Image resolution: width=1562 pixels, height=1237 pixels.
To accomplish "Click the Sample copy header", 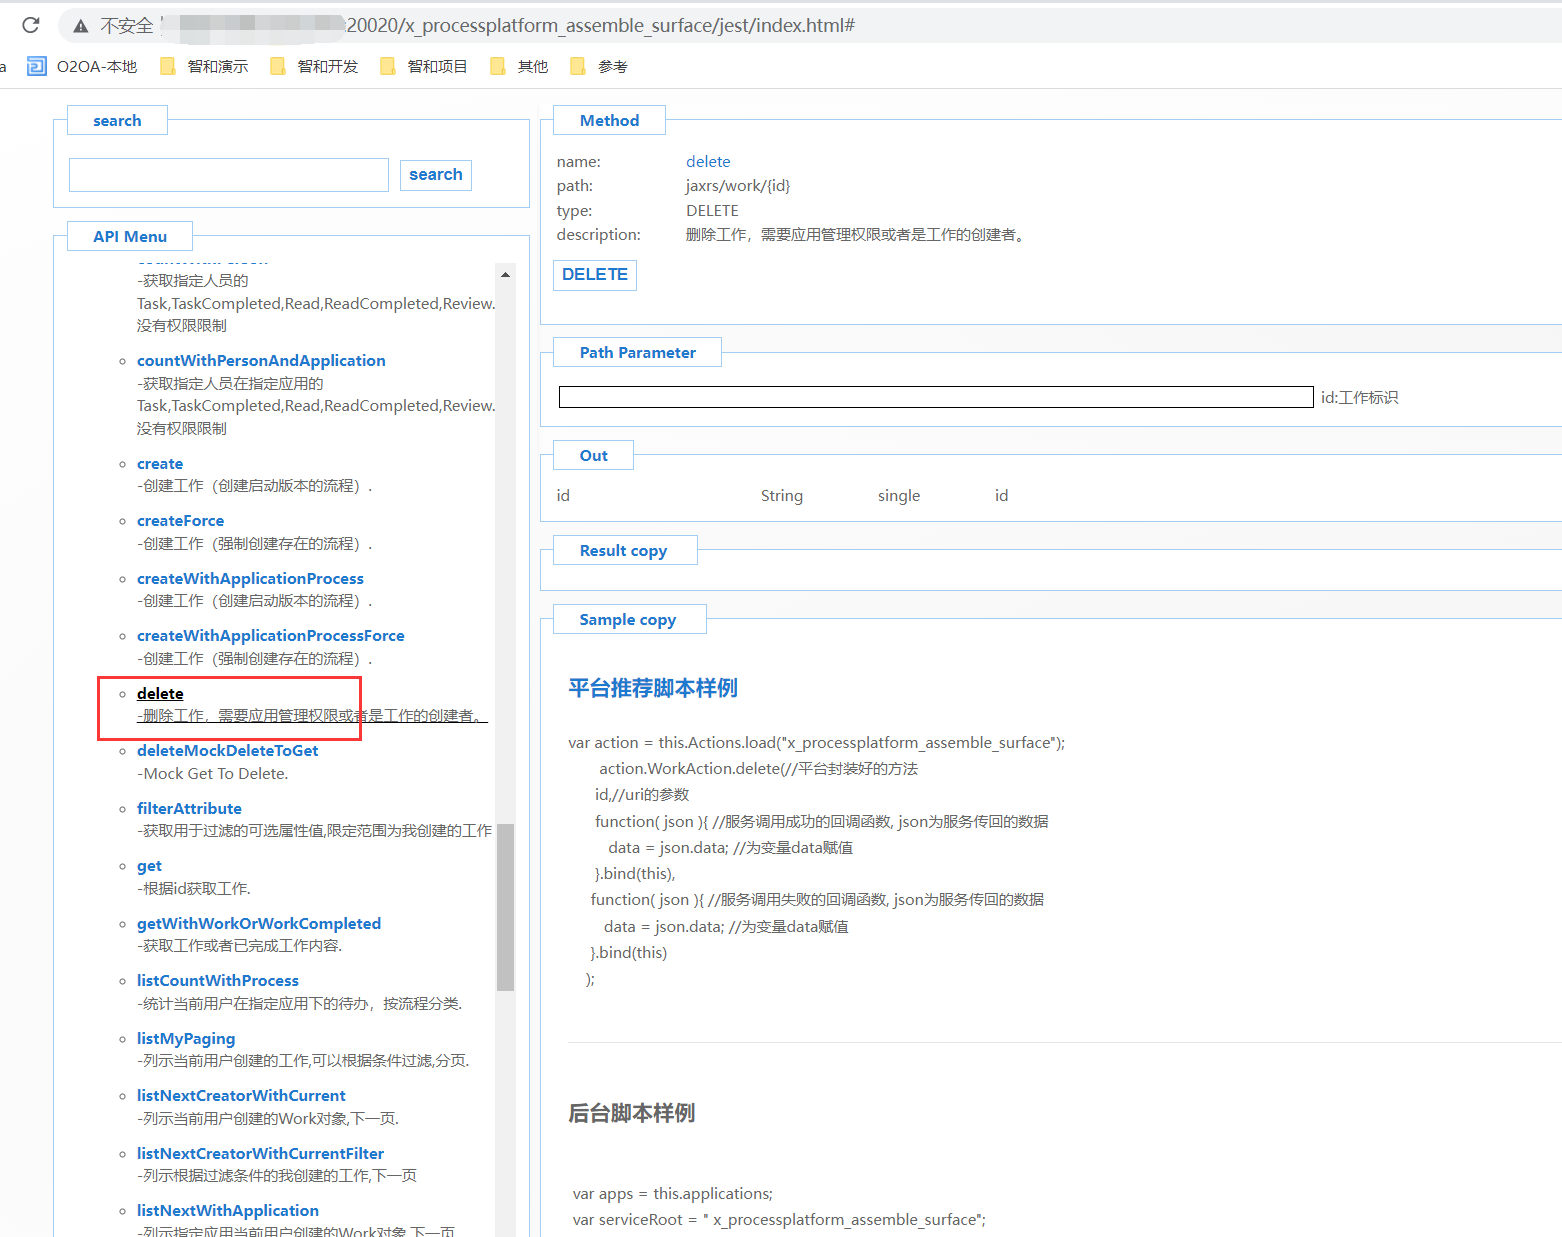I will (628, 619).
